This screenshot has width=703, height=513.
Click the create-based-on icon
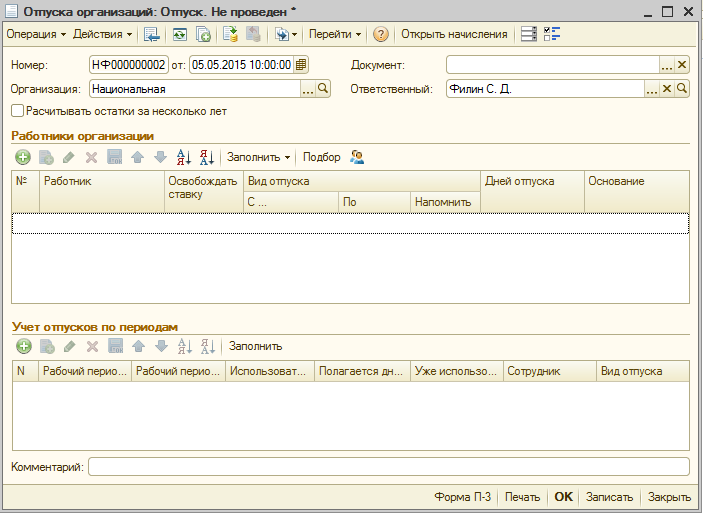282,34
